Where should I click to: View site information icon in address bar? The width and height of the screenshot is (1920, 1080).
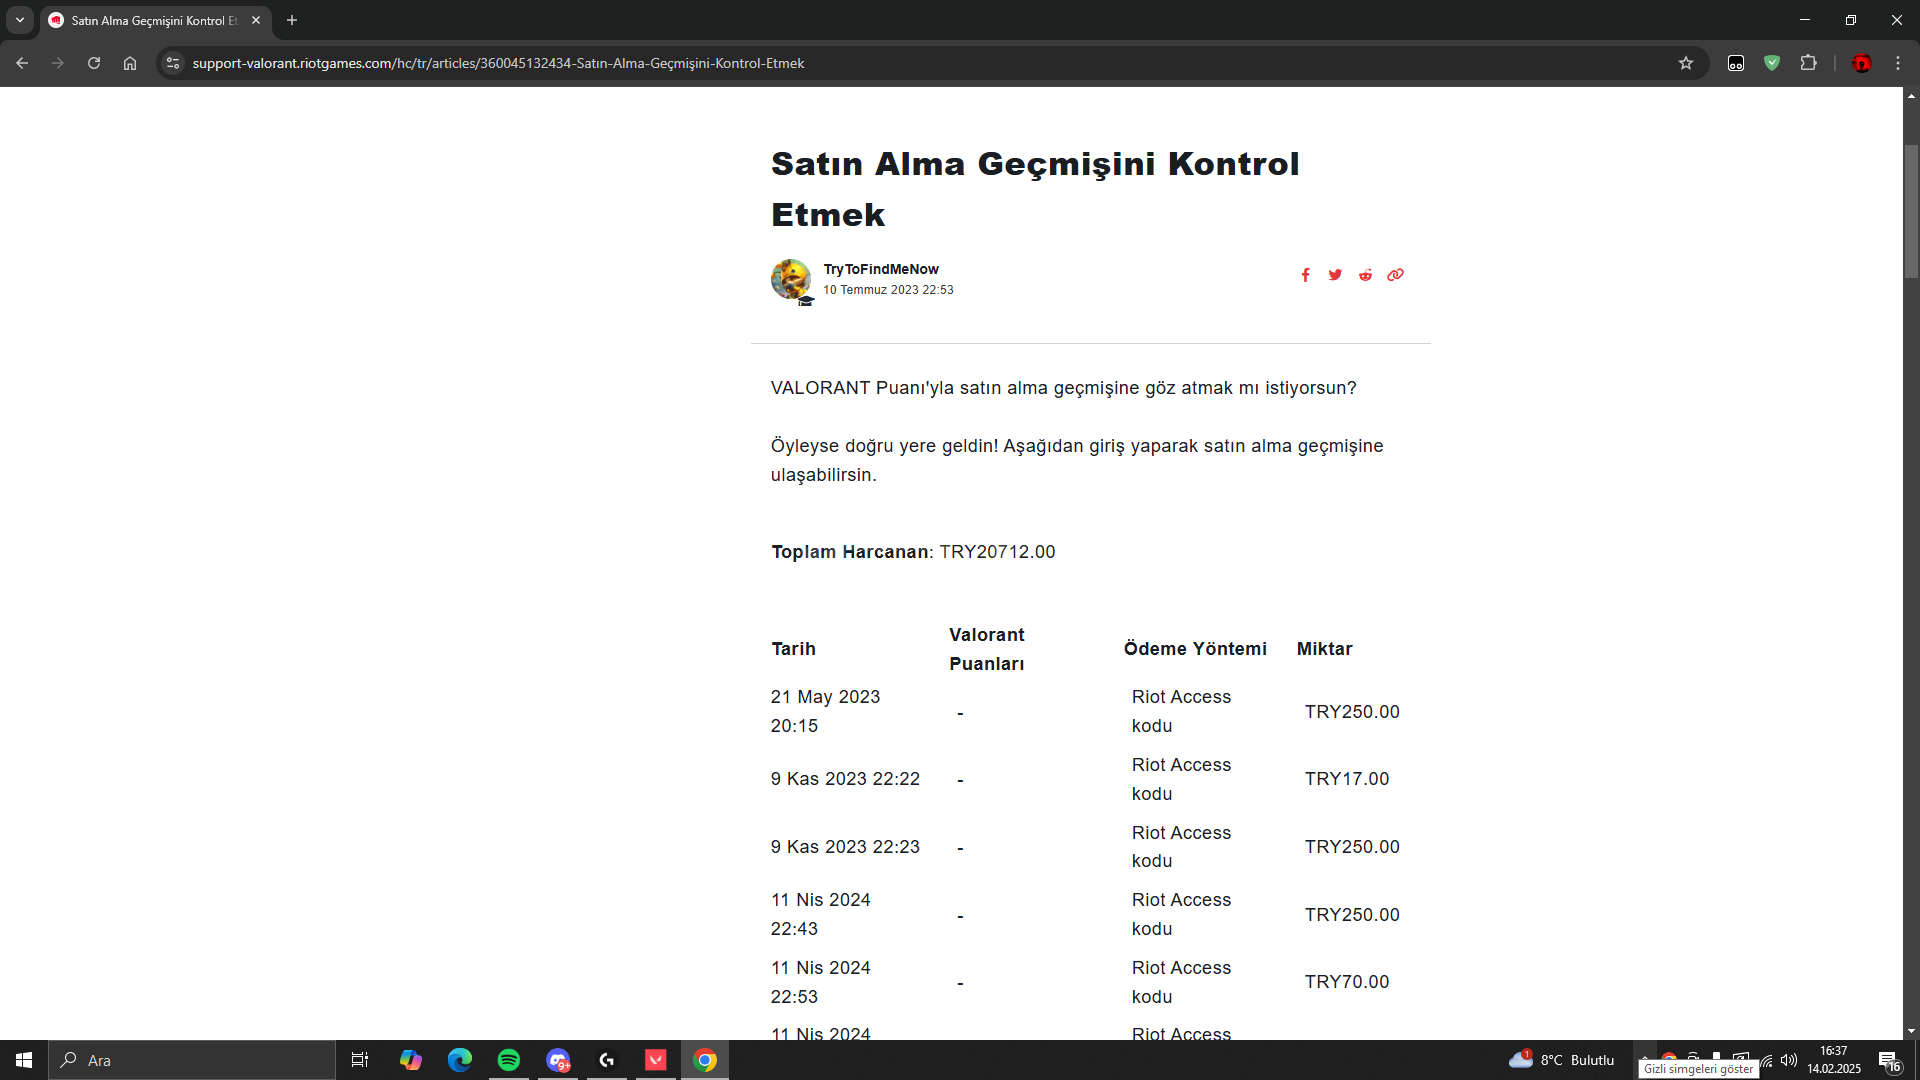173,63
